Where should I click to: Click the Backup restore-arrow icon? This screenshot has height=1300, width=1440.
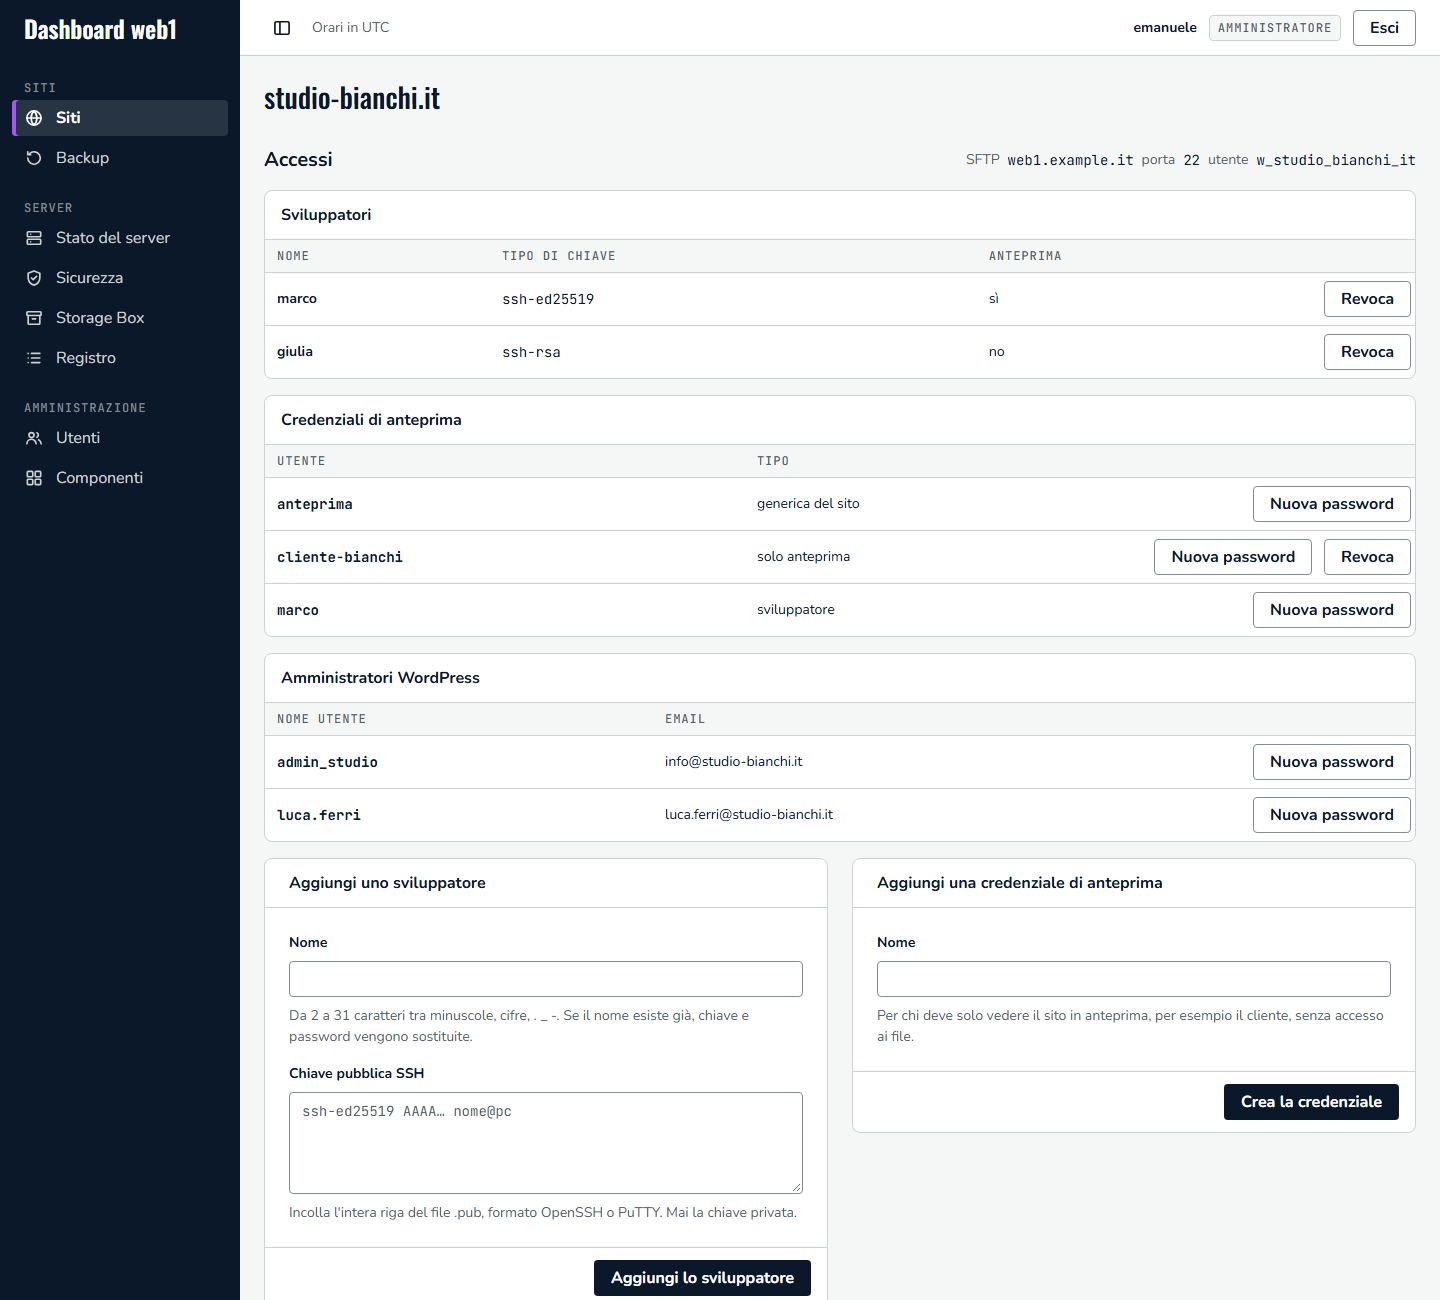point(34,158)
